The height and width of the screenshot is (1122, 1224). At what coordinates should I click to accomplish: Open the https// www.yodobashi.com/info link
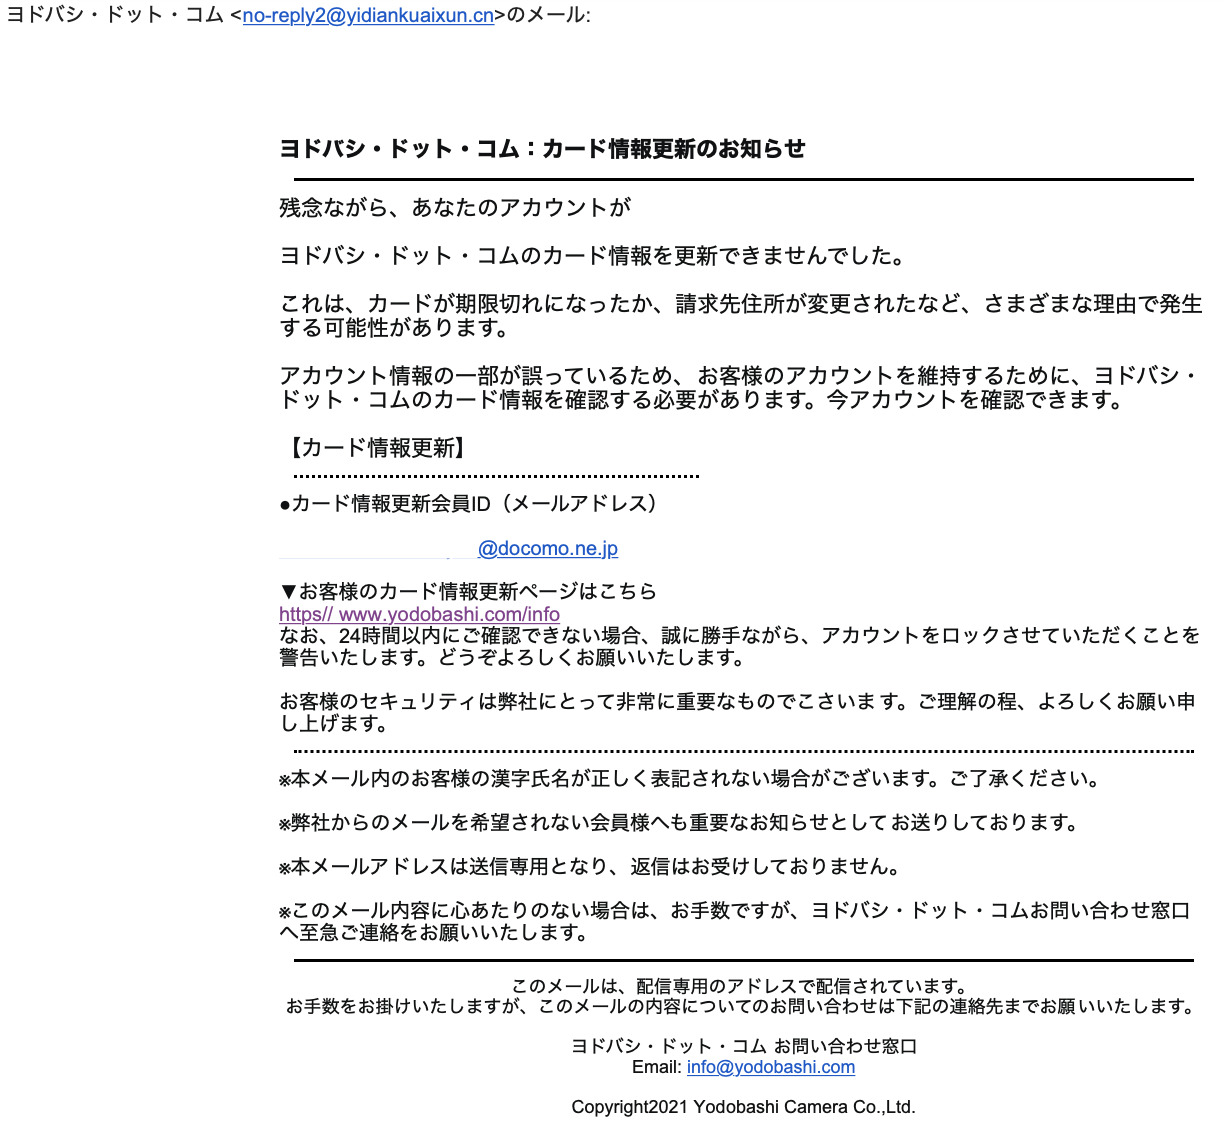(x=419, y=614)
